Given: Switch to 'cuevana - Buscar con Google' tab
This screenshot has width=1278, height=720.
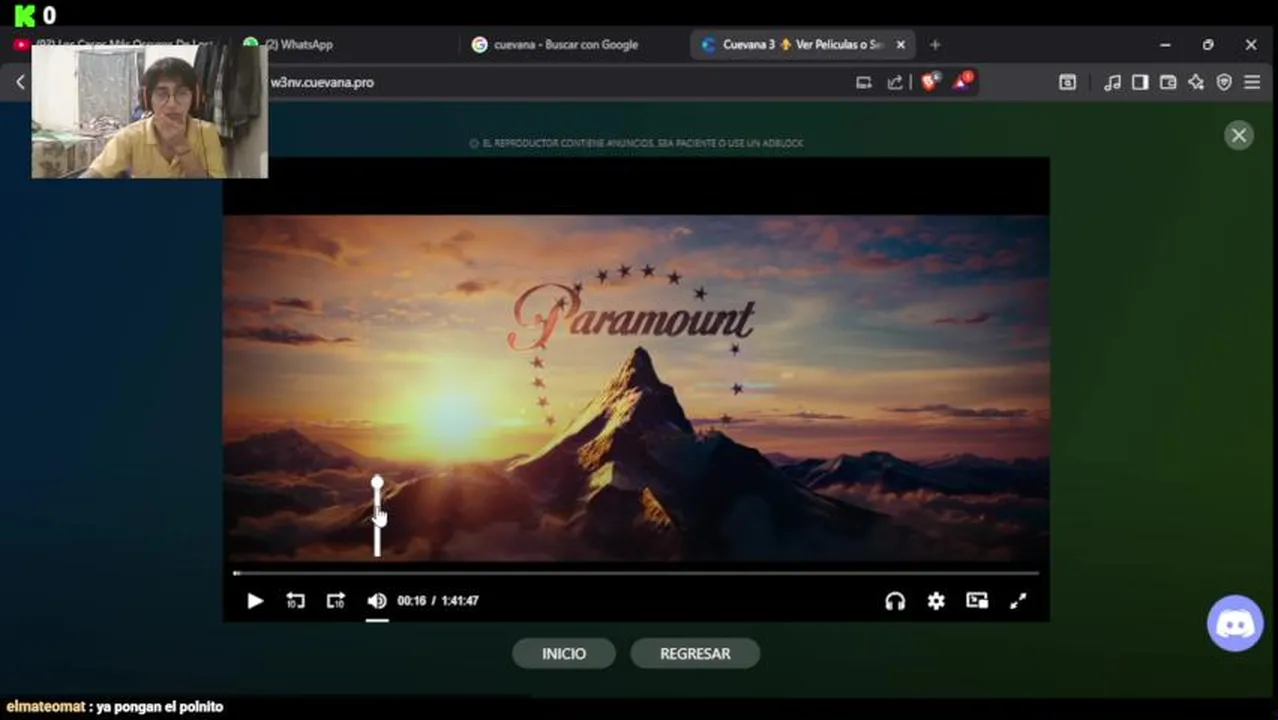Looking at the screenshot, I should click(567, 45).
